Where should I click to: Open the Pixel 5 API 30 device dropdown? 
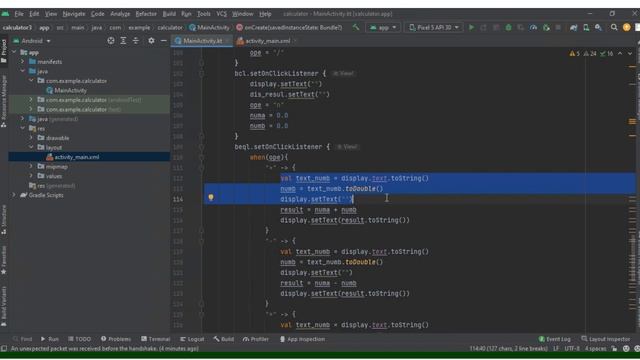(434, 27)
